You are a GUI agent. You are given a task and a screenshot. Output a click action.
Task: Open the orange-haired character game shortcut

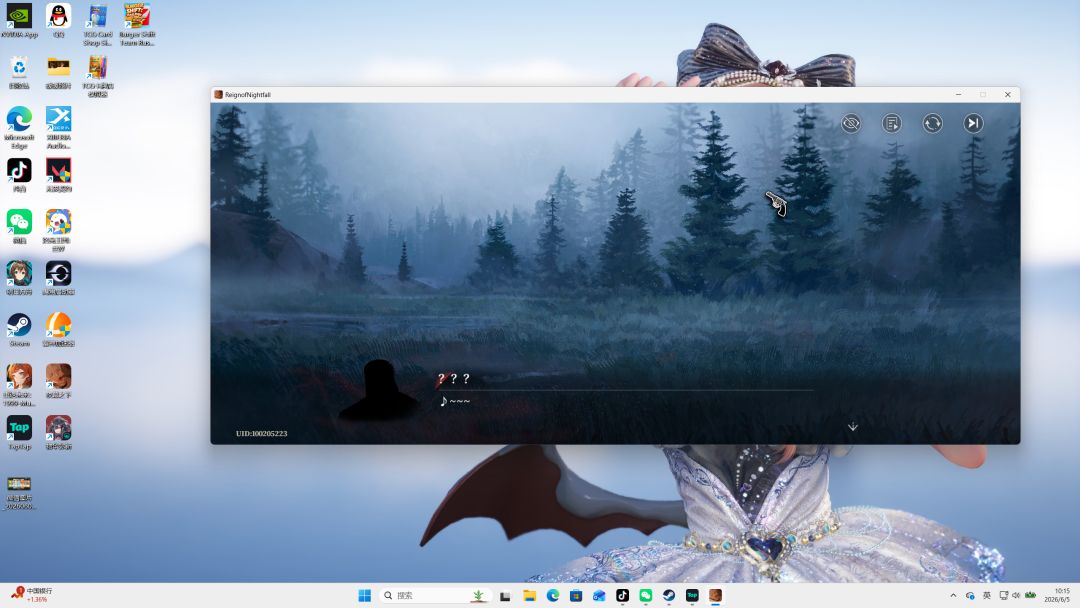point(19,386)
